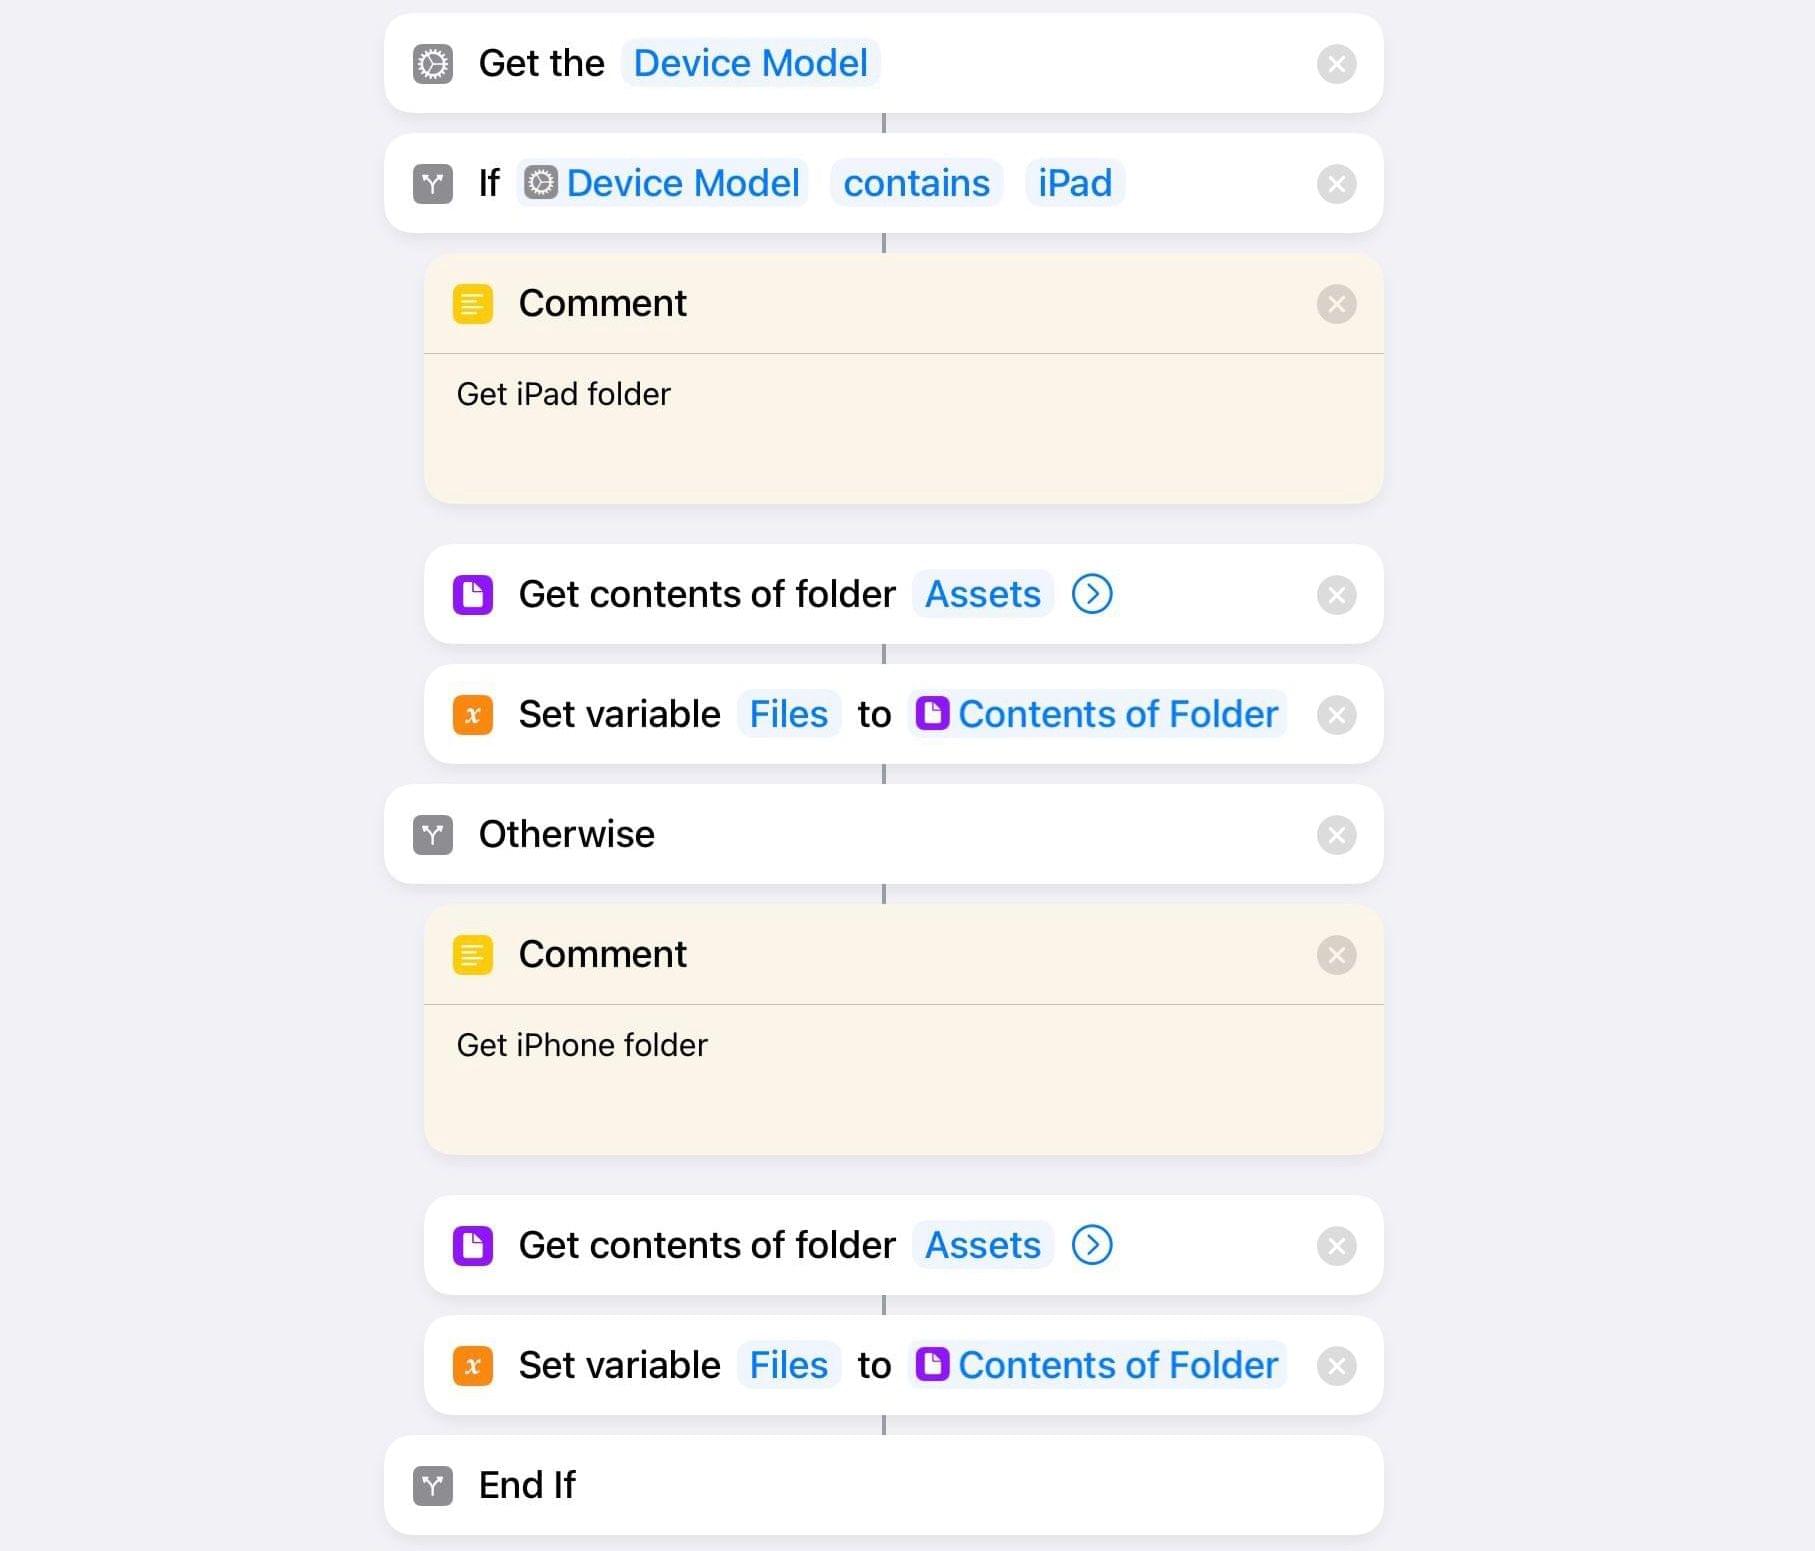Select the Device Model detail token in Get the action
The image size is (1815, 1551).
750,63
